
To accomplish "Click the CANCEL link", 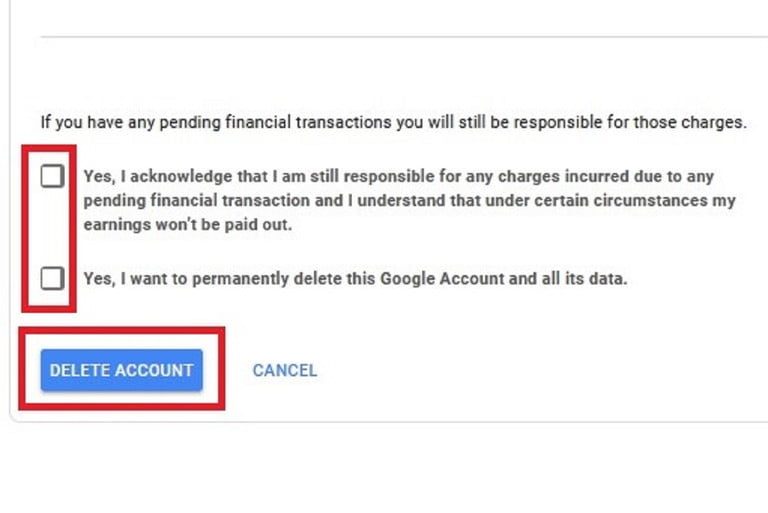I will [284, 370].
